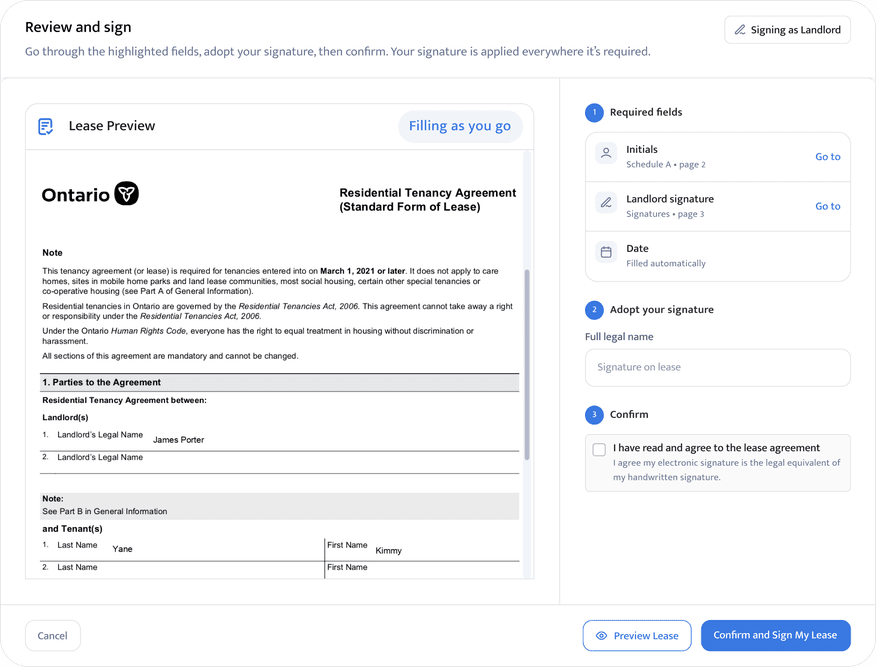Click the Ontario trillium logo

(x=127, y=193)
